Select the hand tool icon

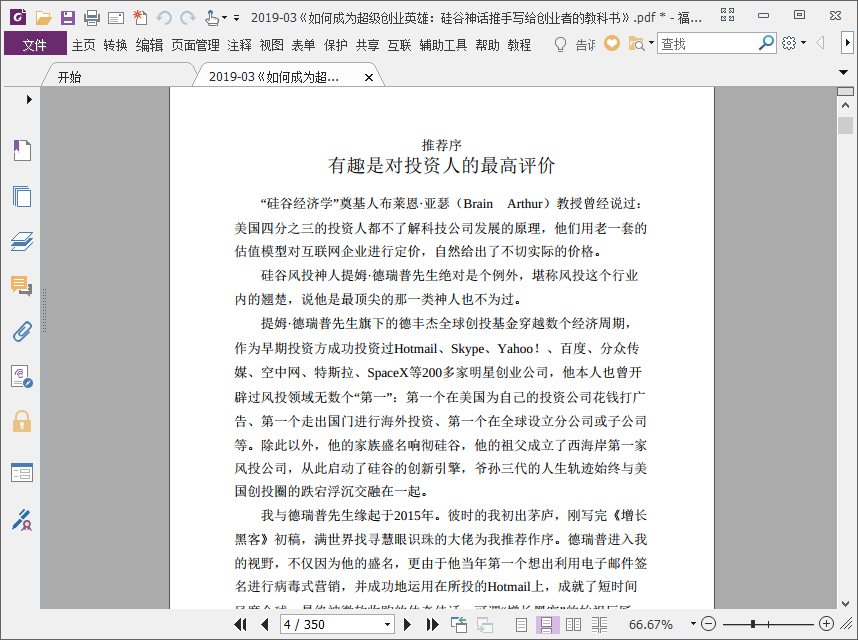pos(212,18)
